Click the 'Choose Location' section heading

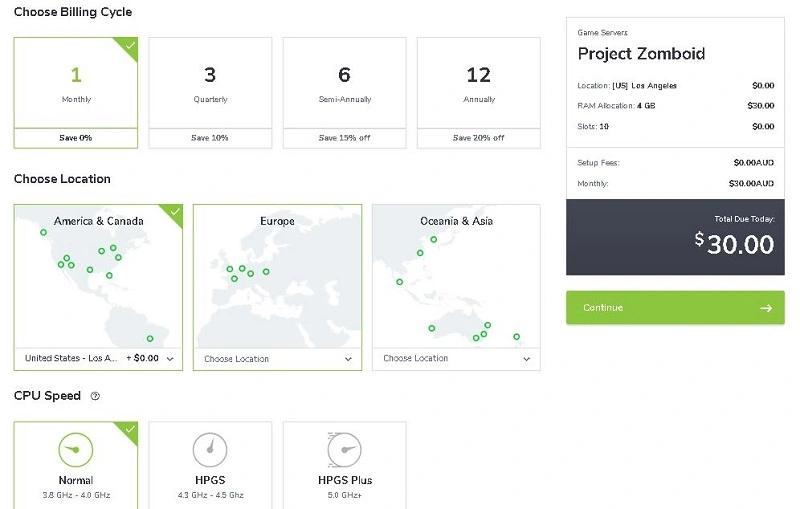click(x=62, y=179)
